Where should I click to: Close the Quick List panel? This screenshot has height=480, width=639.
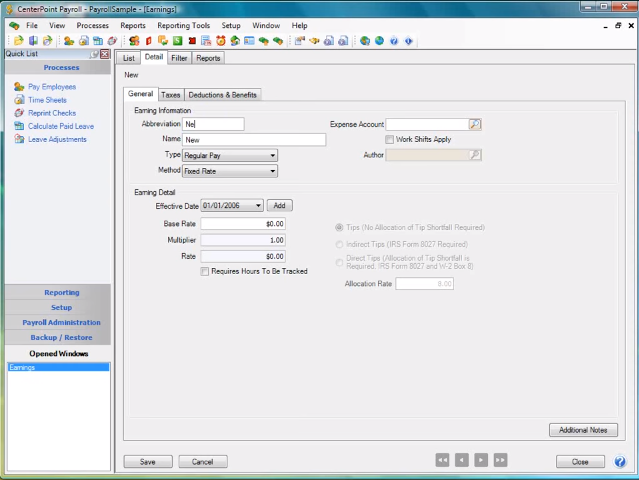coord(105,54)
